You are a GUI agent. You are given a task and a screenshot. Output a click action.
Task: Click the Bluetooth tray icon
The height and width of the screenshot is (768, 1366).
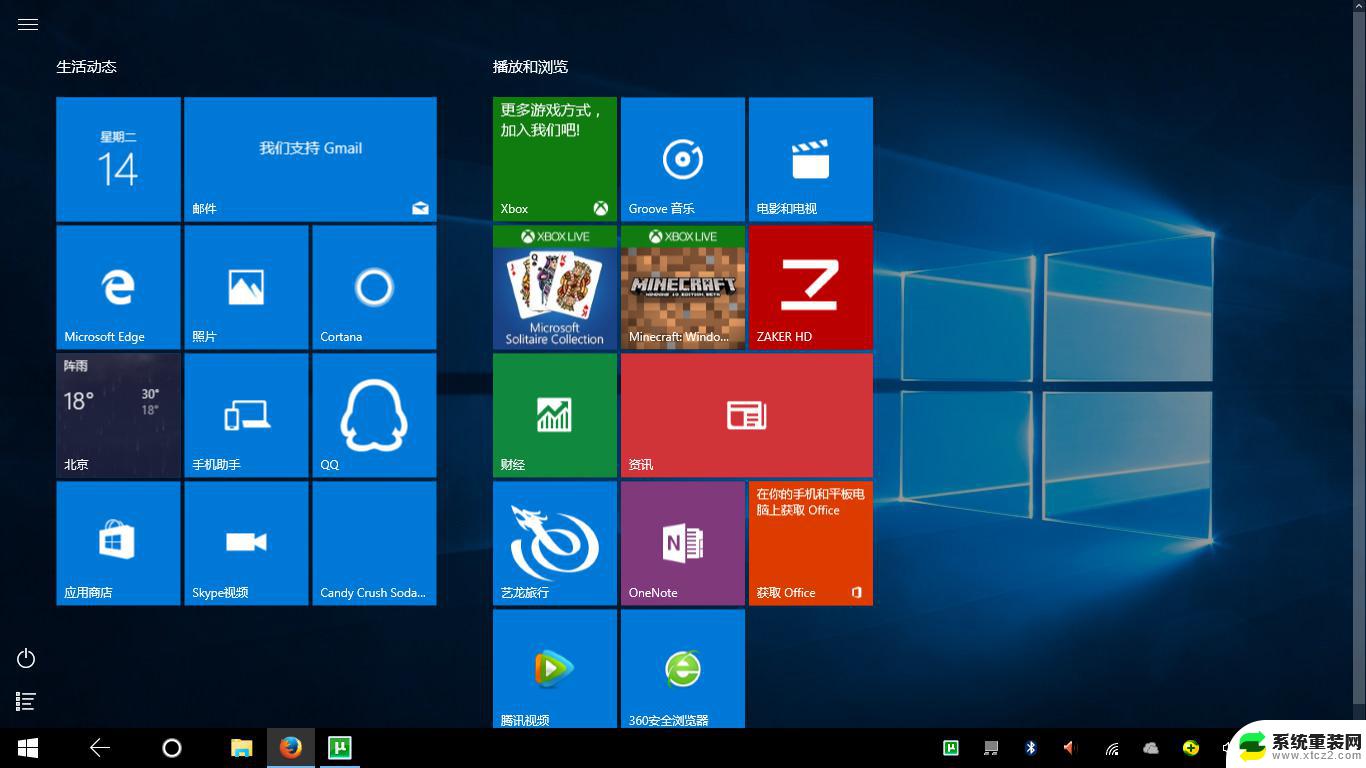click(1031, 748)
